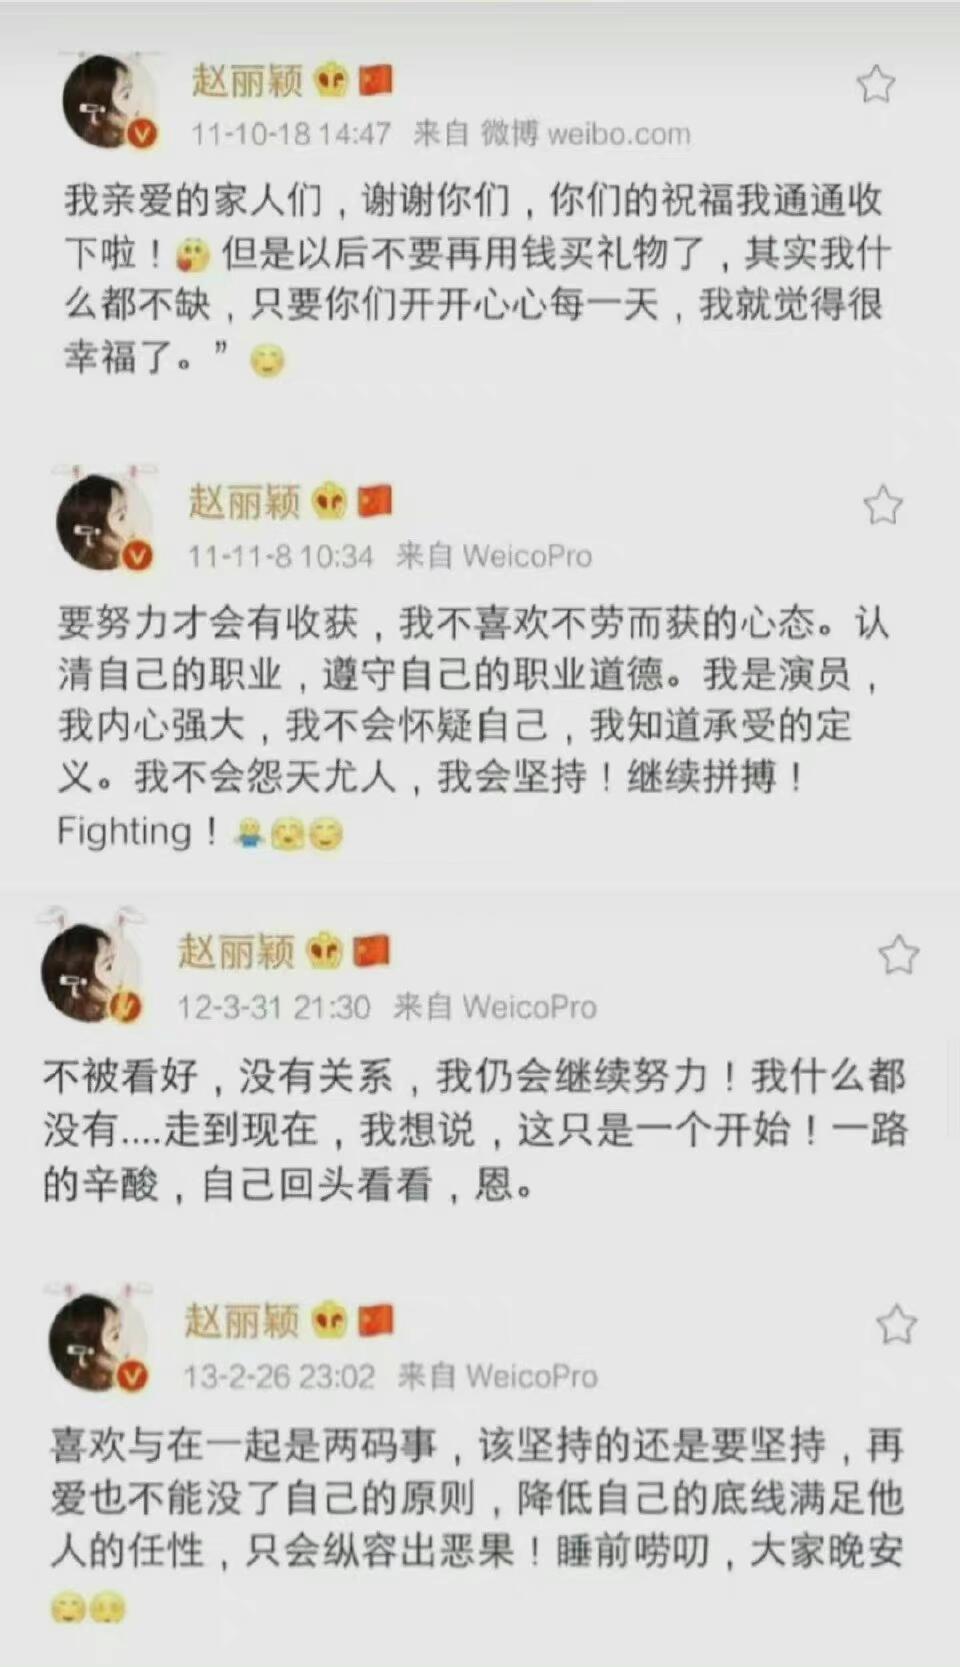Click crown badge on 12-3-31 post
960x1667 pixels.
point(324,951)
